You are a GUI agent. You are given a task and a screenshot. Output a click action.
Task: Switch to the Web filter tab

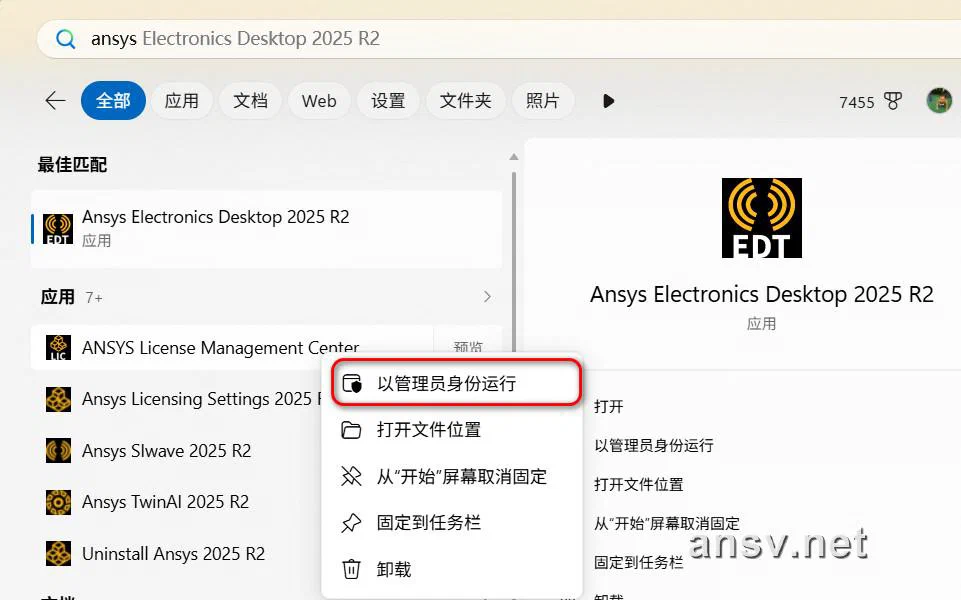pyautogui.click(x=319, y=101)
